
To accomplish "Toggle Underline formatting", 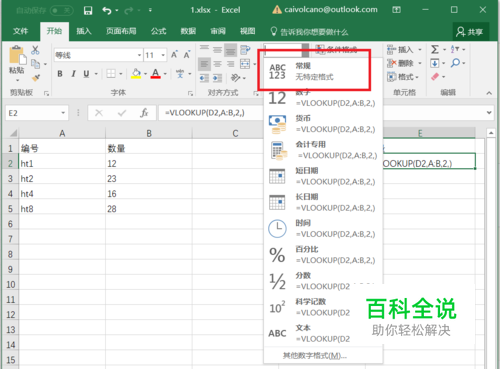I will click(x=86, y=74).
